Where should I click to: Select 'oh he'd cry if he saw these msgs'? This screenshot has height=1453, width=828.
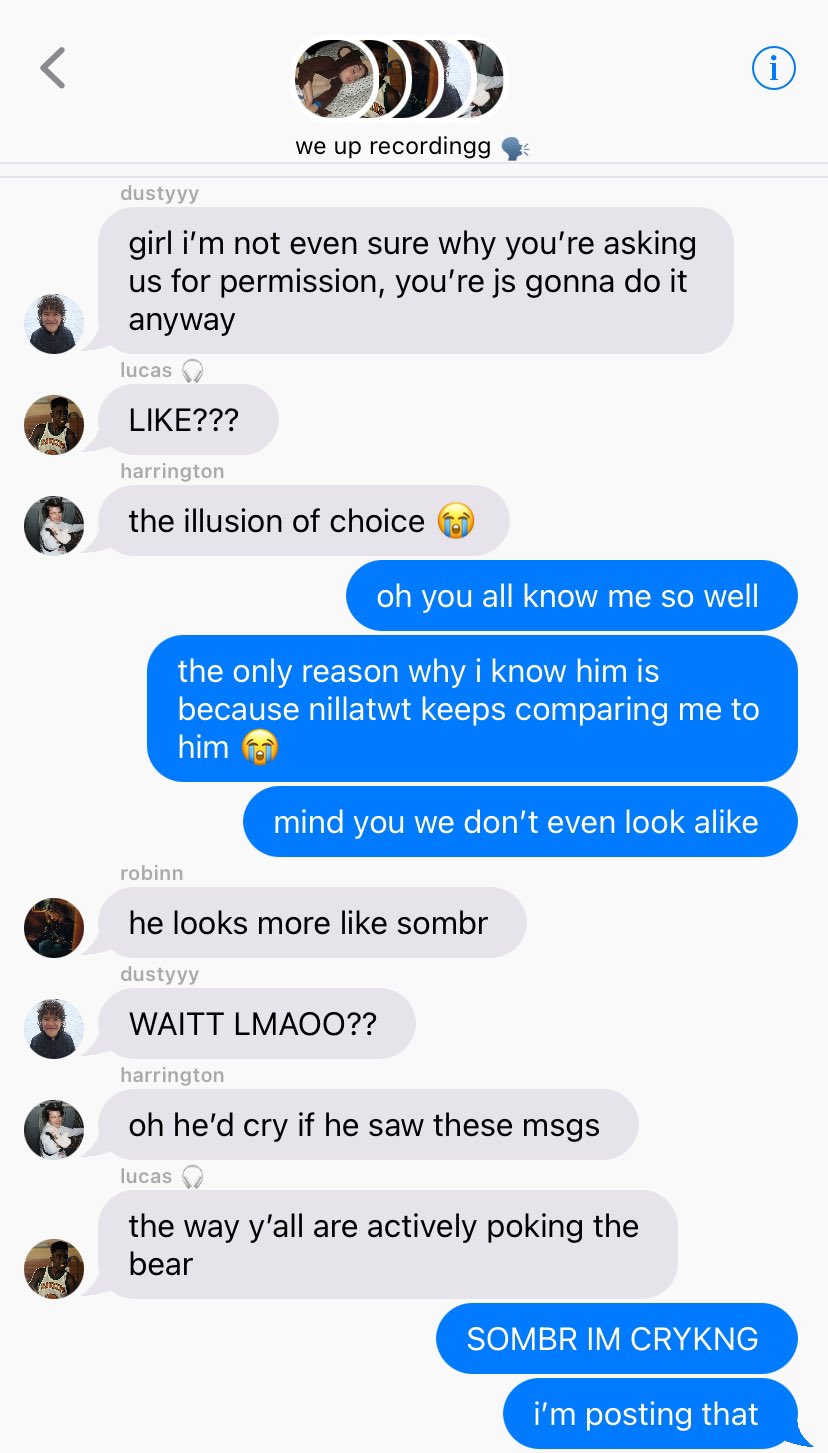[x=367, y=1125]
